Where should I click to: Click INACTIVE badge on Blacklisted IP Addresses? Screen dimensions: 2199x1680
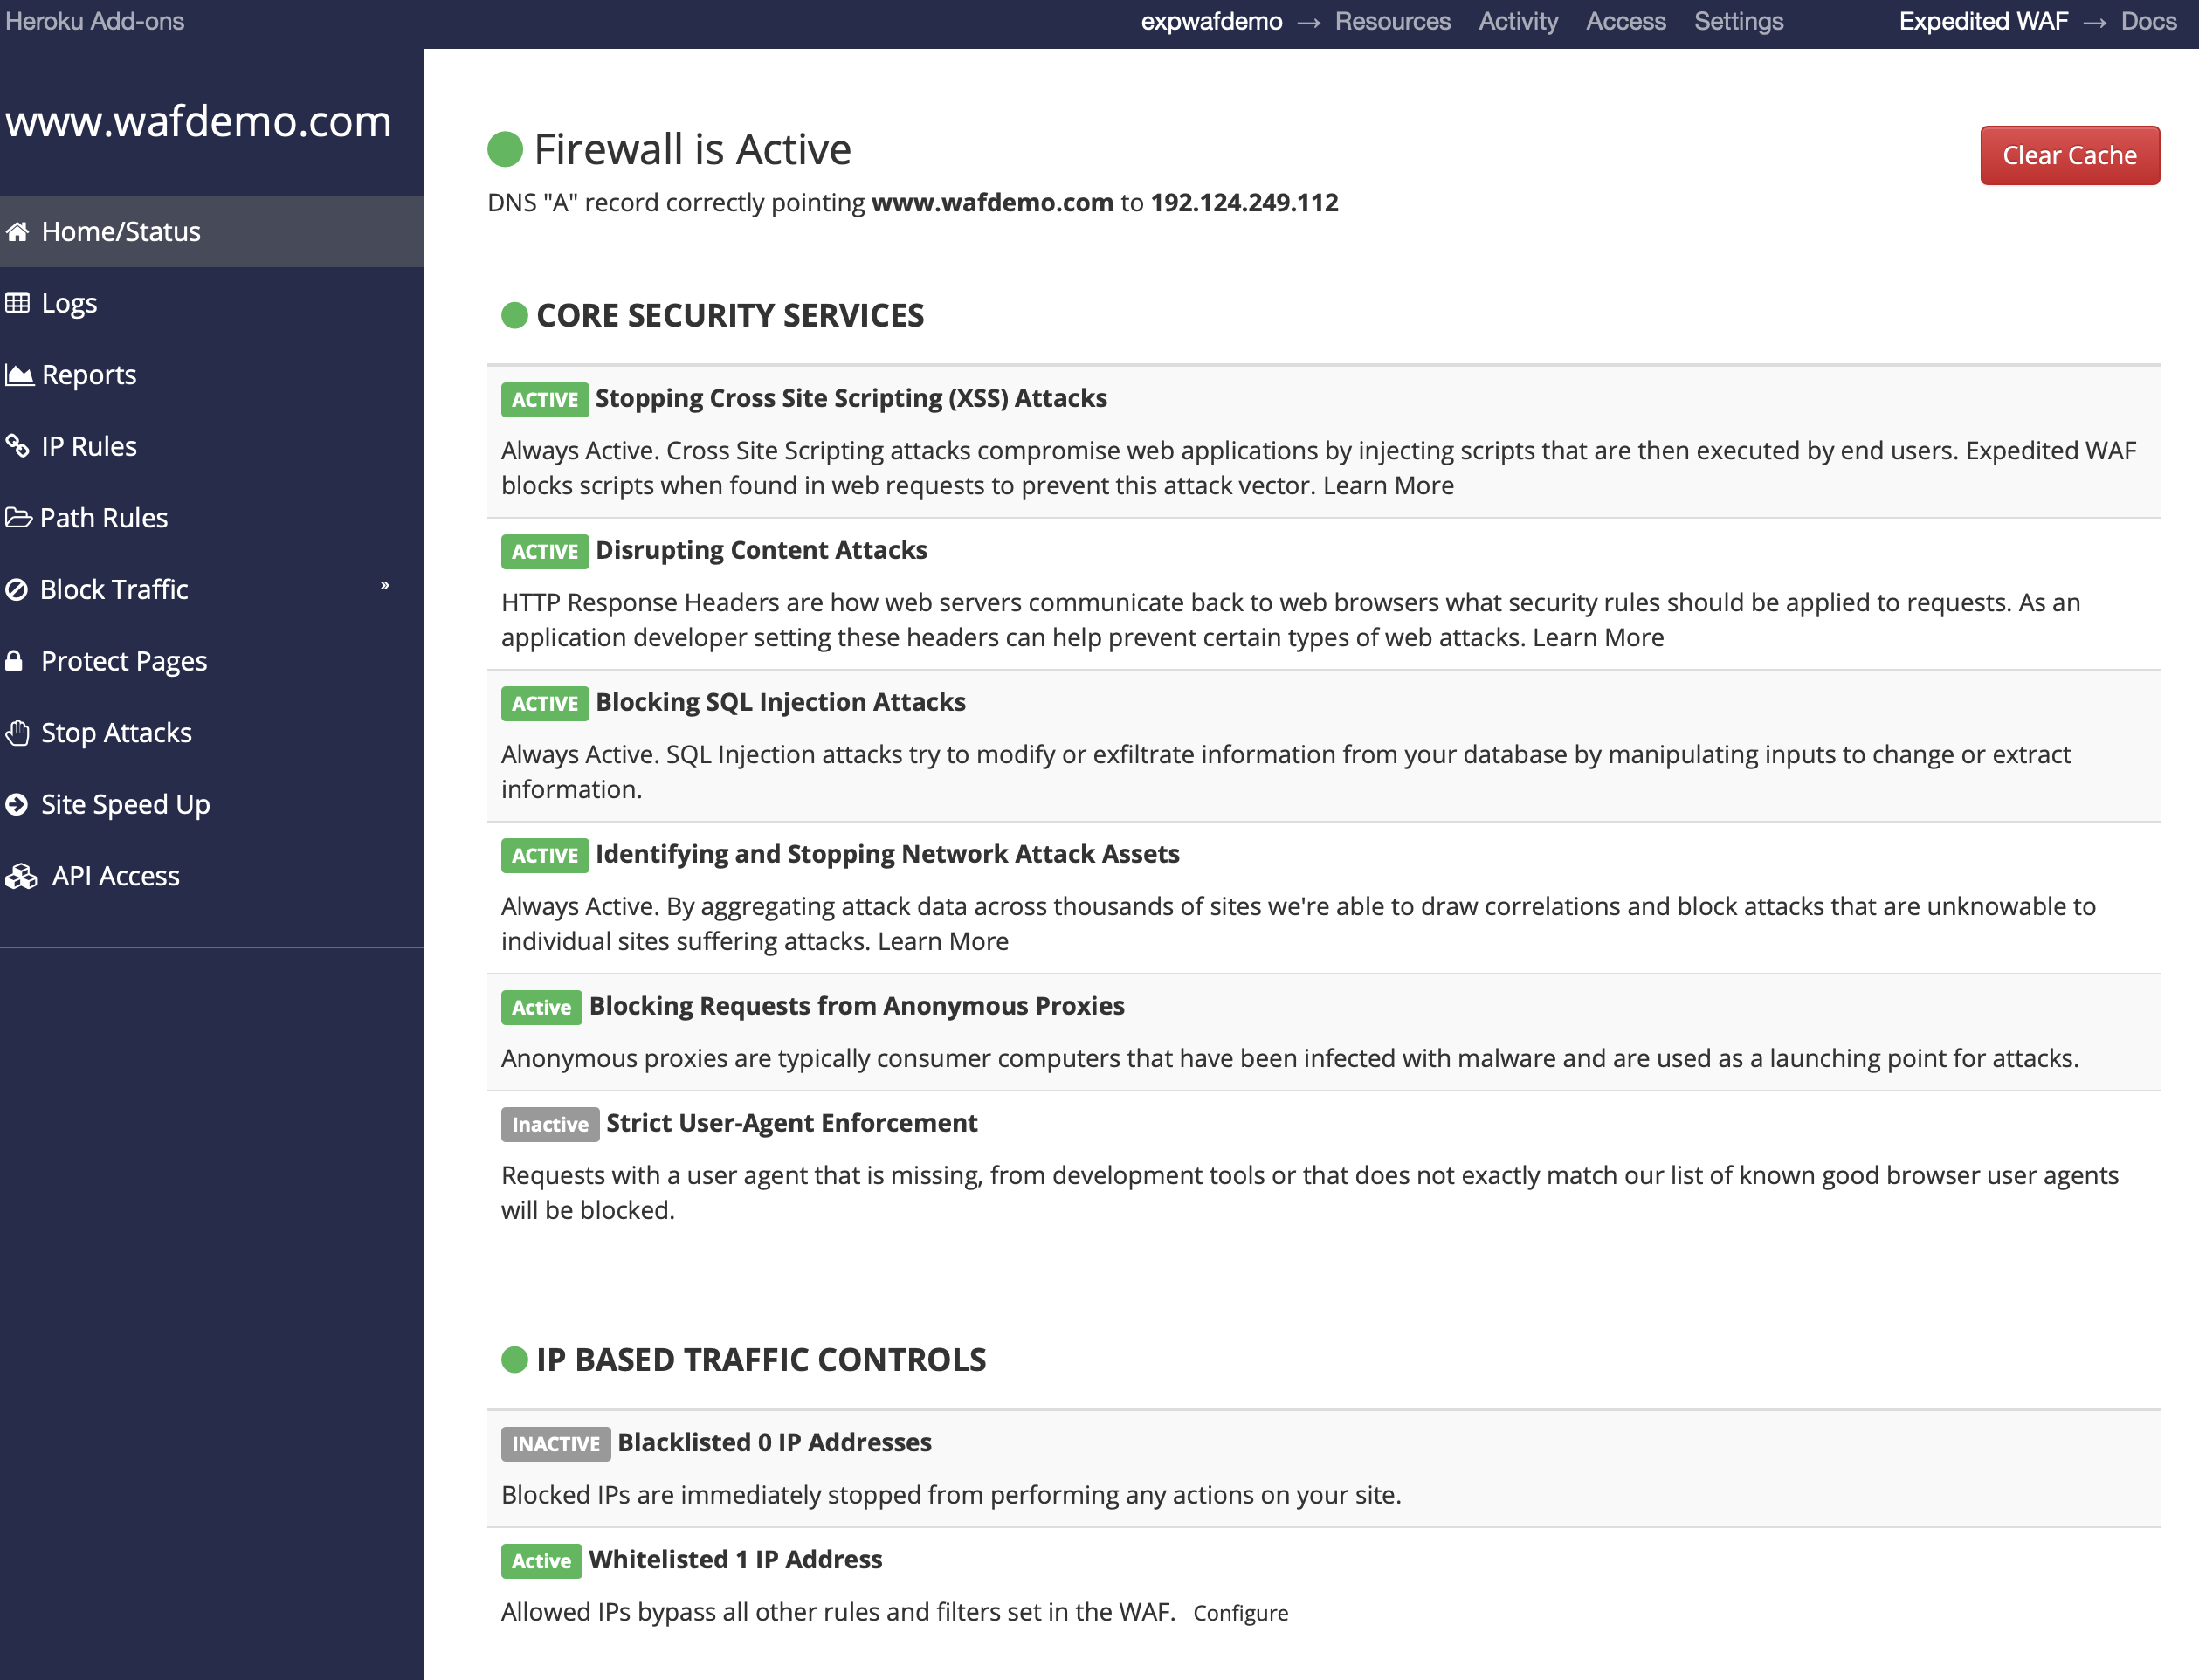click(555, 1445)
